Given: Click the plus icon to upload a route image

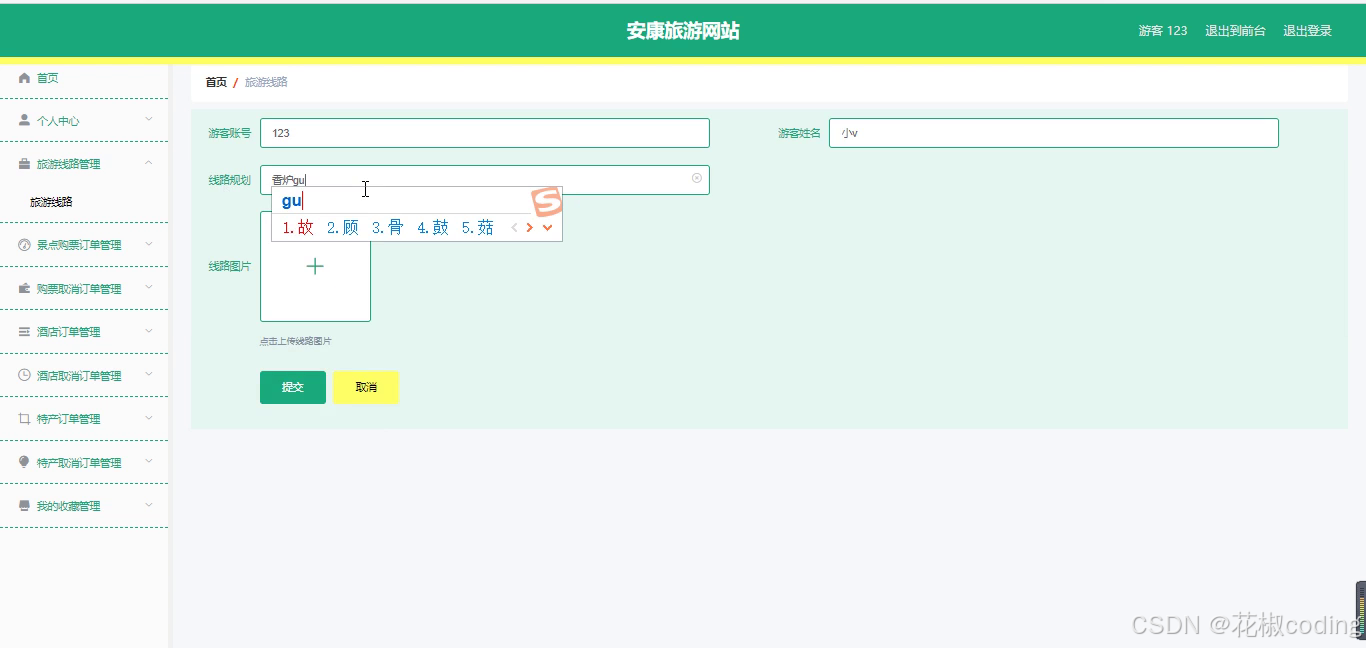Looking at the screenshot, I should tap(315, 266).
